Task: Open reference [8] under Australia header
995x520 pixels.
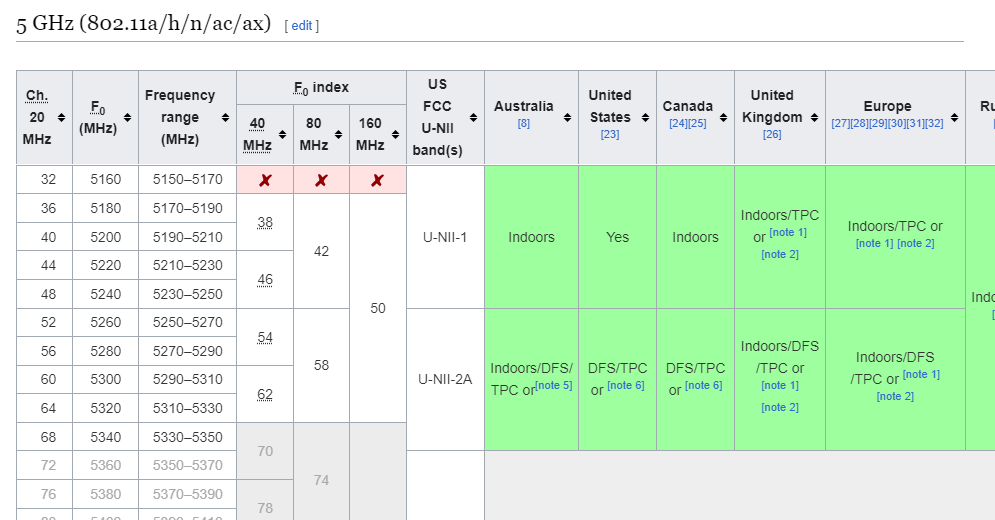Action: click(x=523, y=123)
